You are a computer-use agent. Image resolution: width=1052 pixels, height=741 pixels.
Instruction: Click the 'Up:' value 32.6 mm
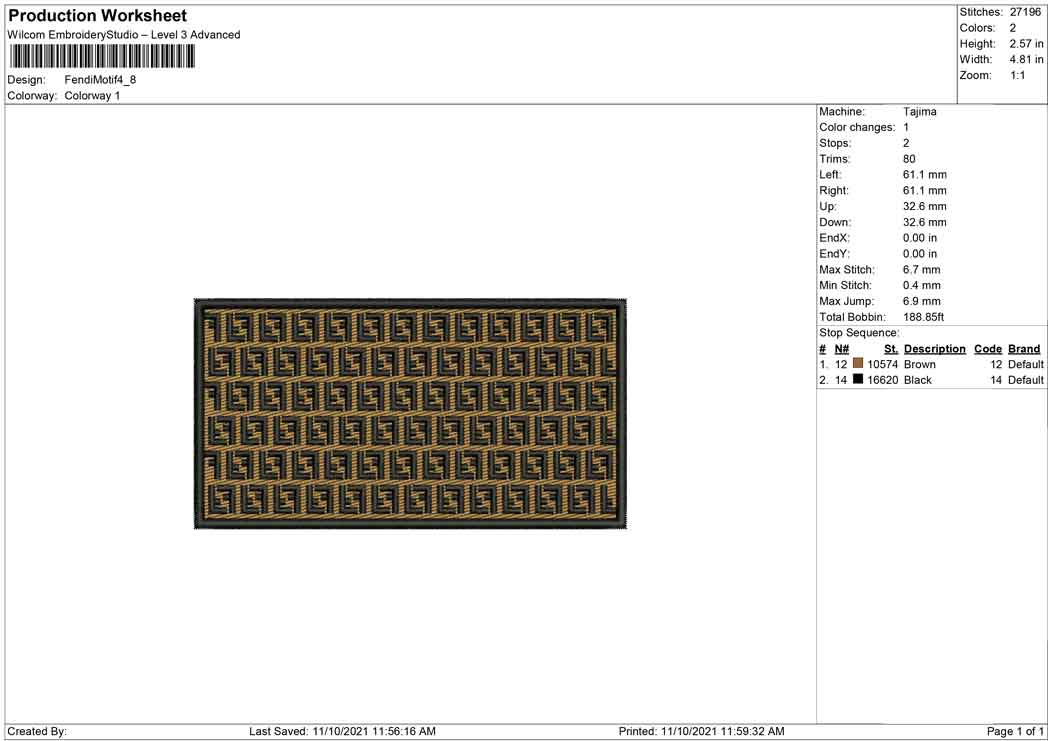(925, 207)
